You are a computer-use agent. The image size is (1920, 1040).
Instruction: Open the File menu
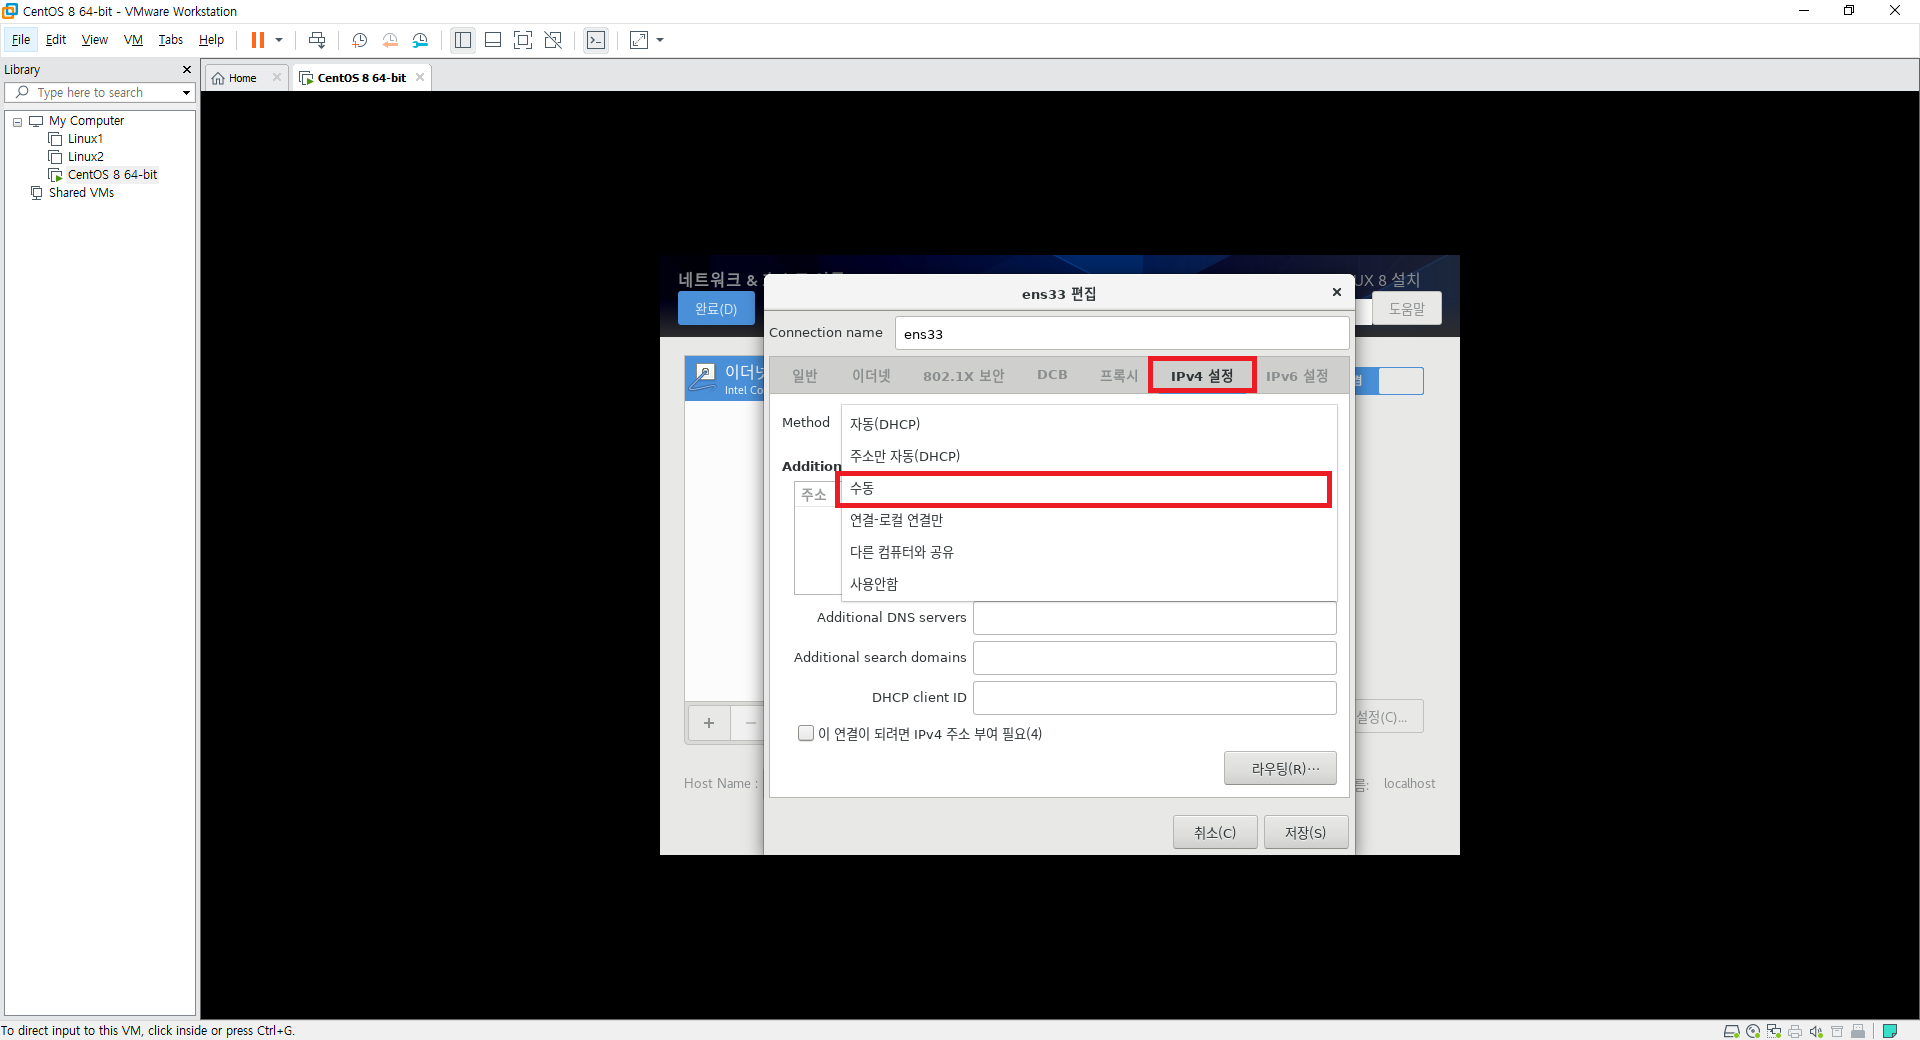pyautogui.click(x=21, y=40)
